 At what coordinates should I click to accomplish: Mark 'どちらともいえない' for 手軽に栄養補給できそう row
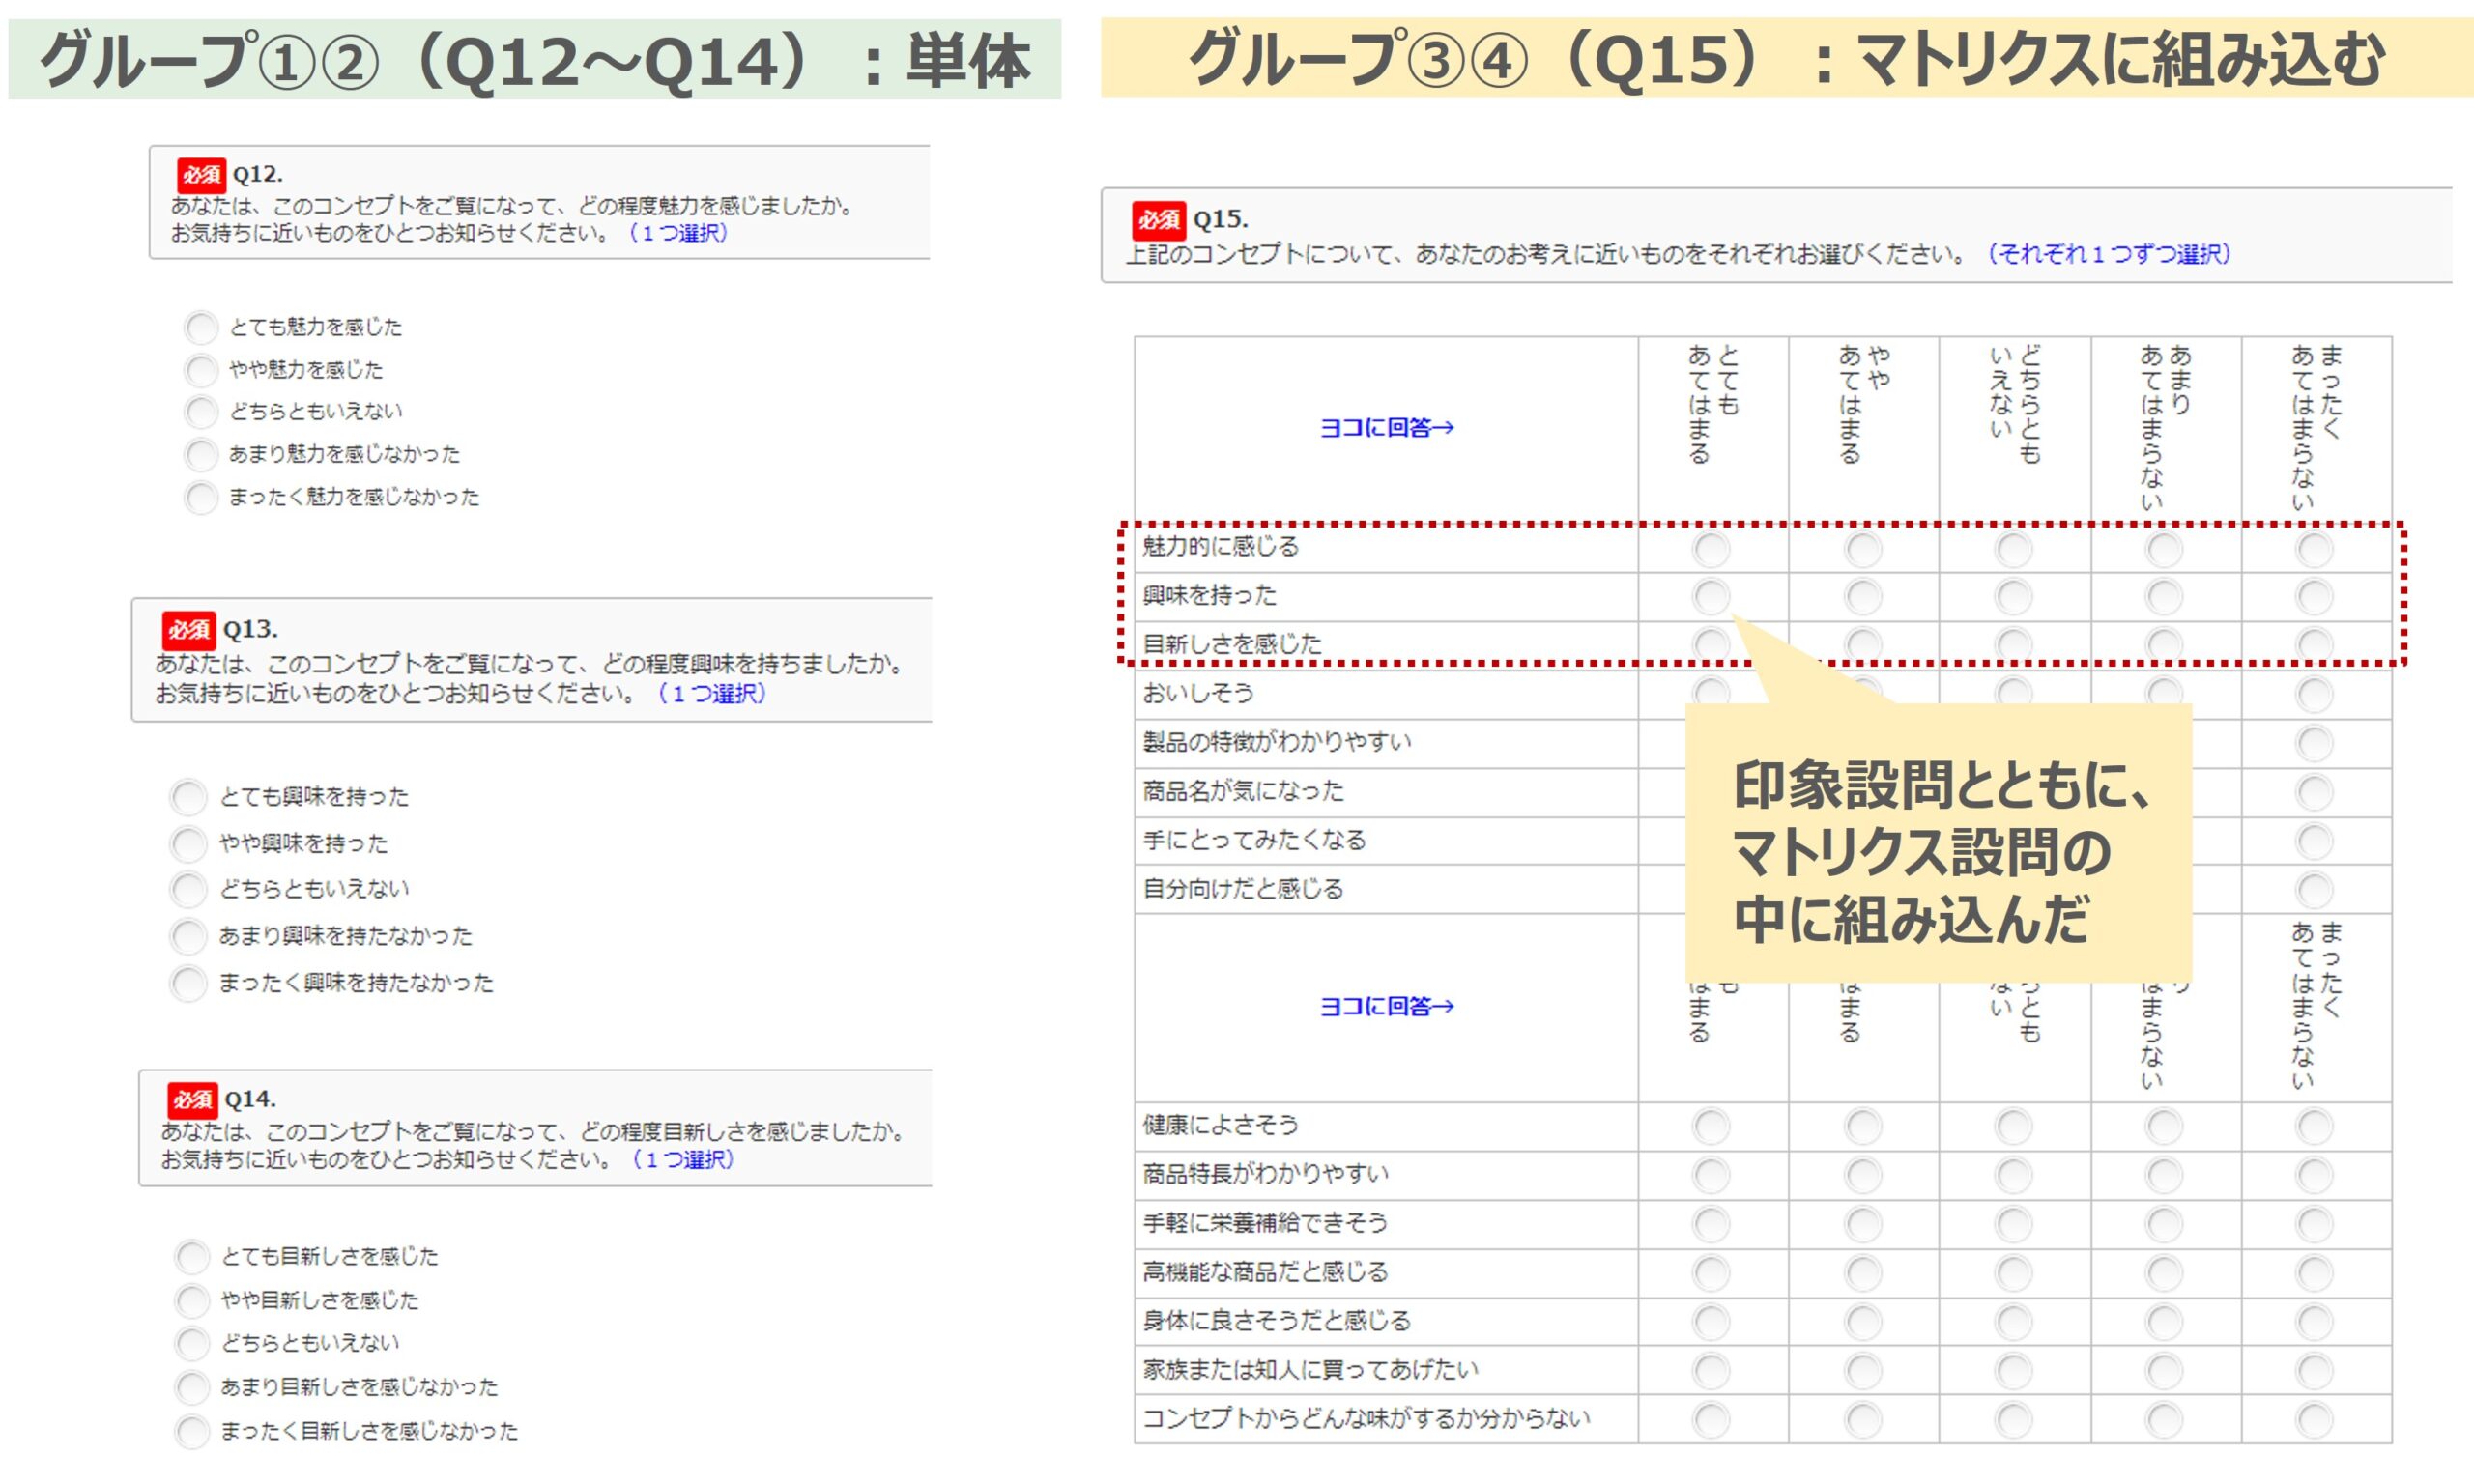coord(2013,1224)
